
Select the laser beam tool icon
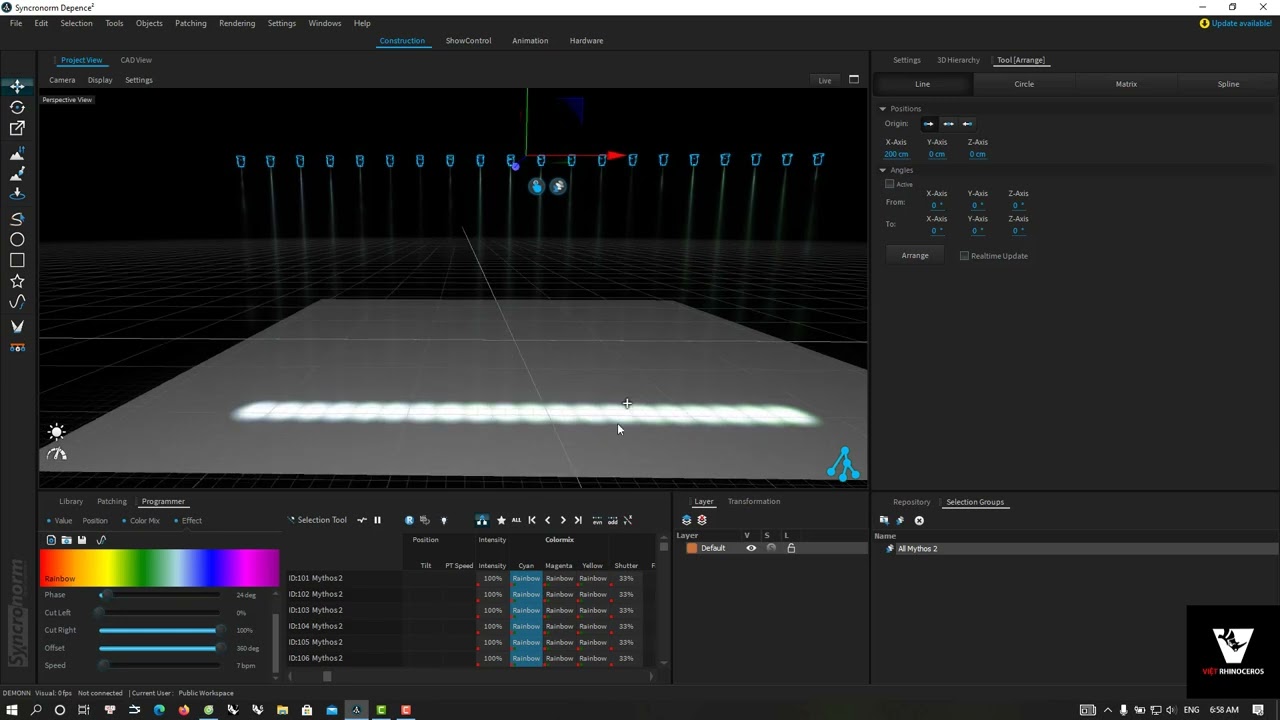click(17, 326)
